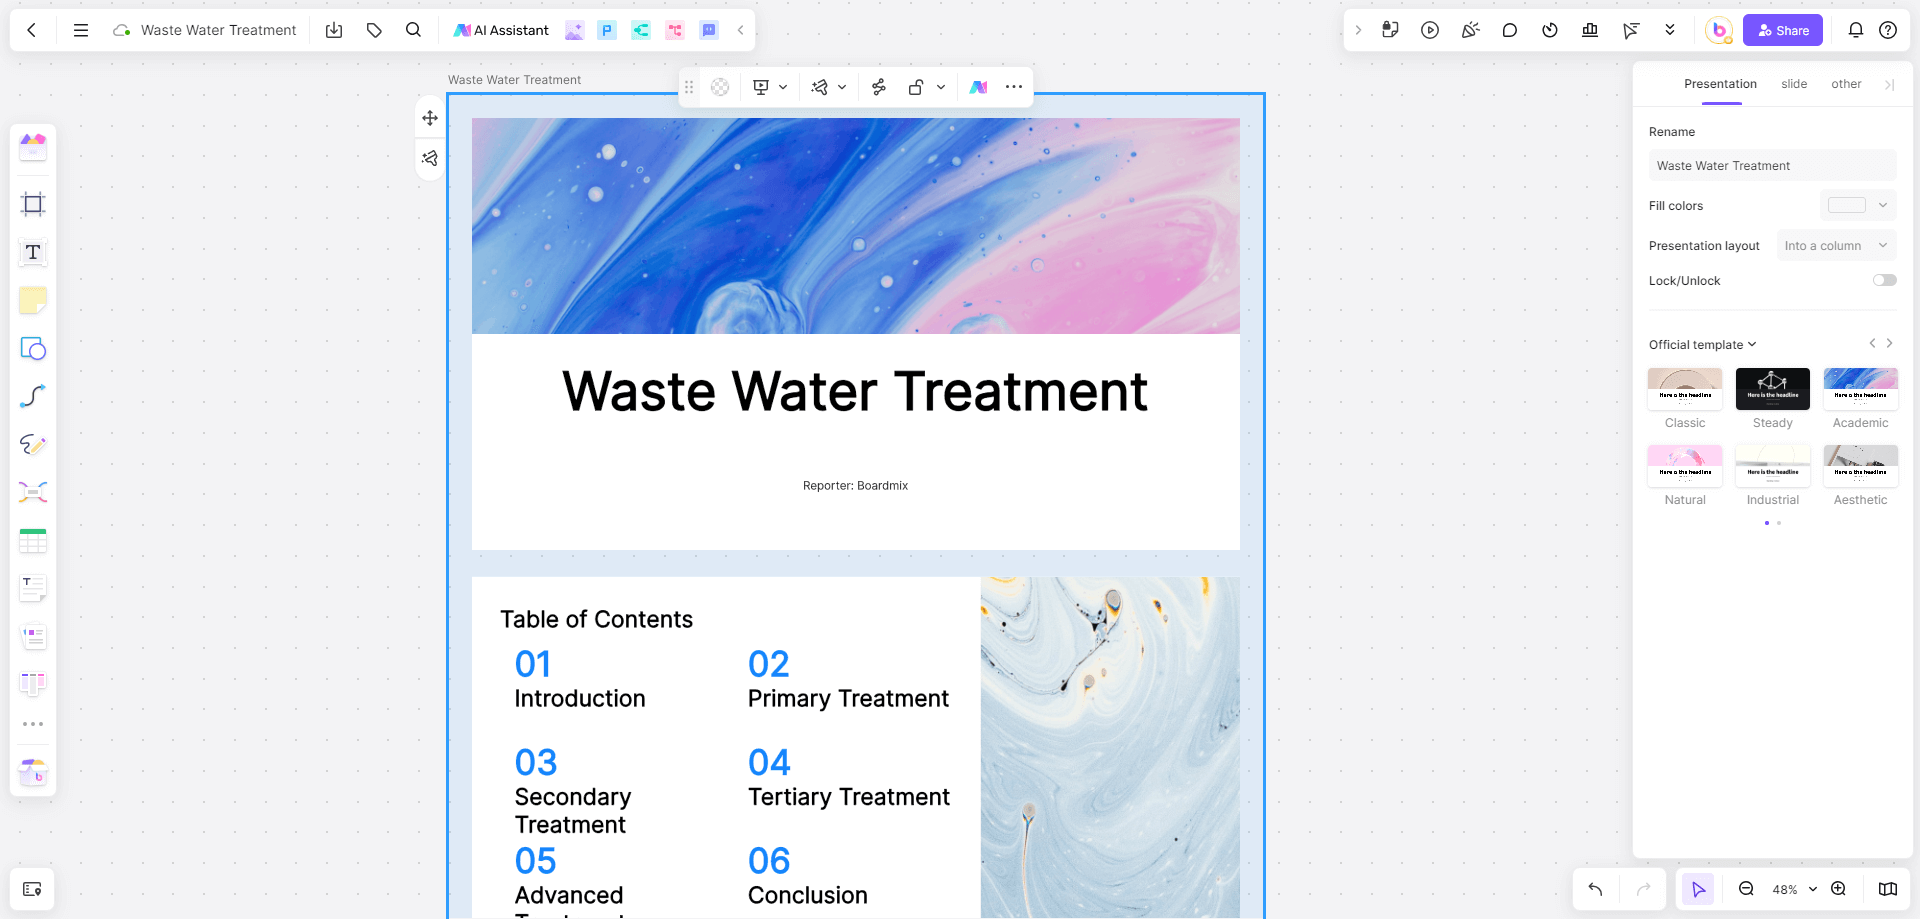Viewport: 1920px width, 919px height.
Task: Toggle the Lock/Unlock switch
Action: [x=1884, y=280]
